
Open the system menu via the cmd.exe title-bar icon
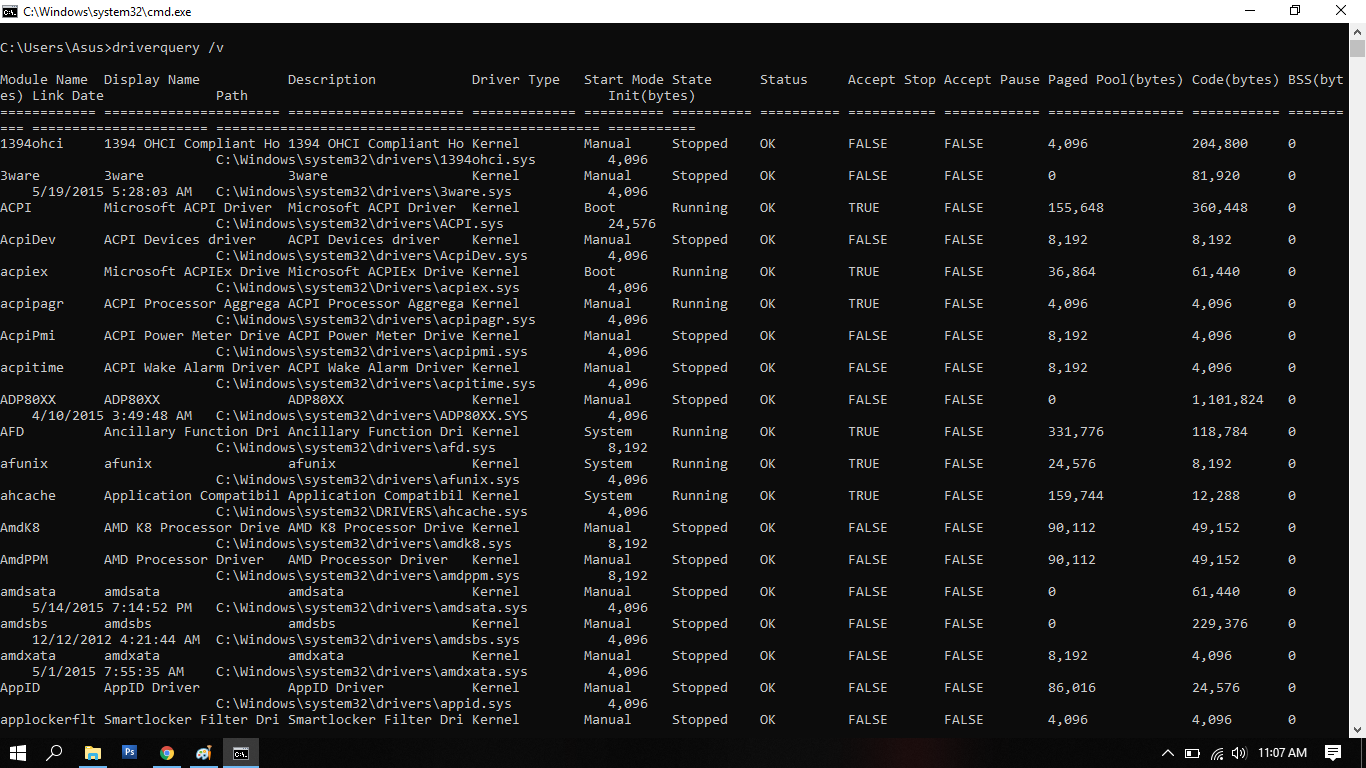coord(10,11)
